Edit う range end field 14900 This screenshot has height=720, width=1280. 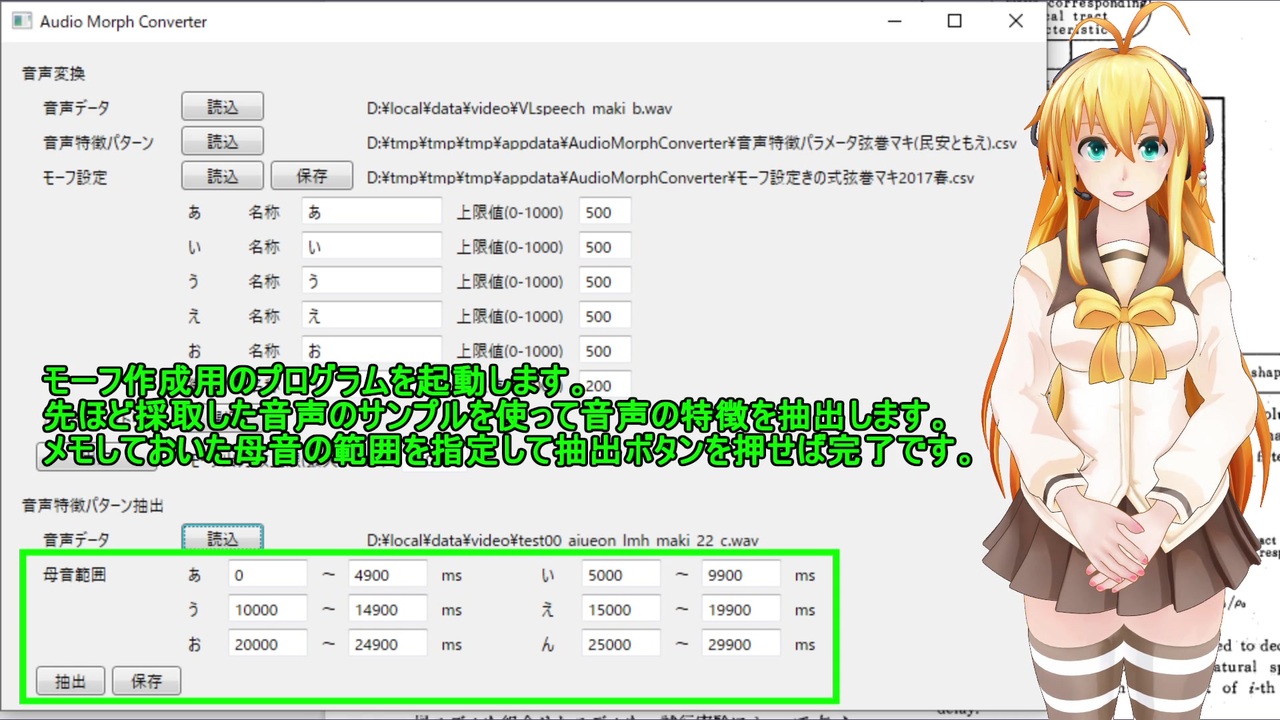[388, 610]
